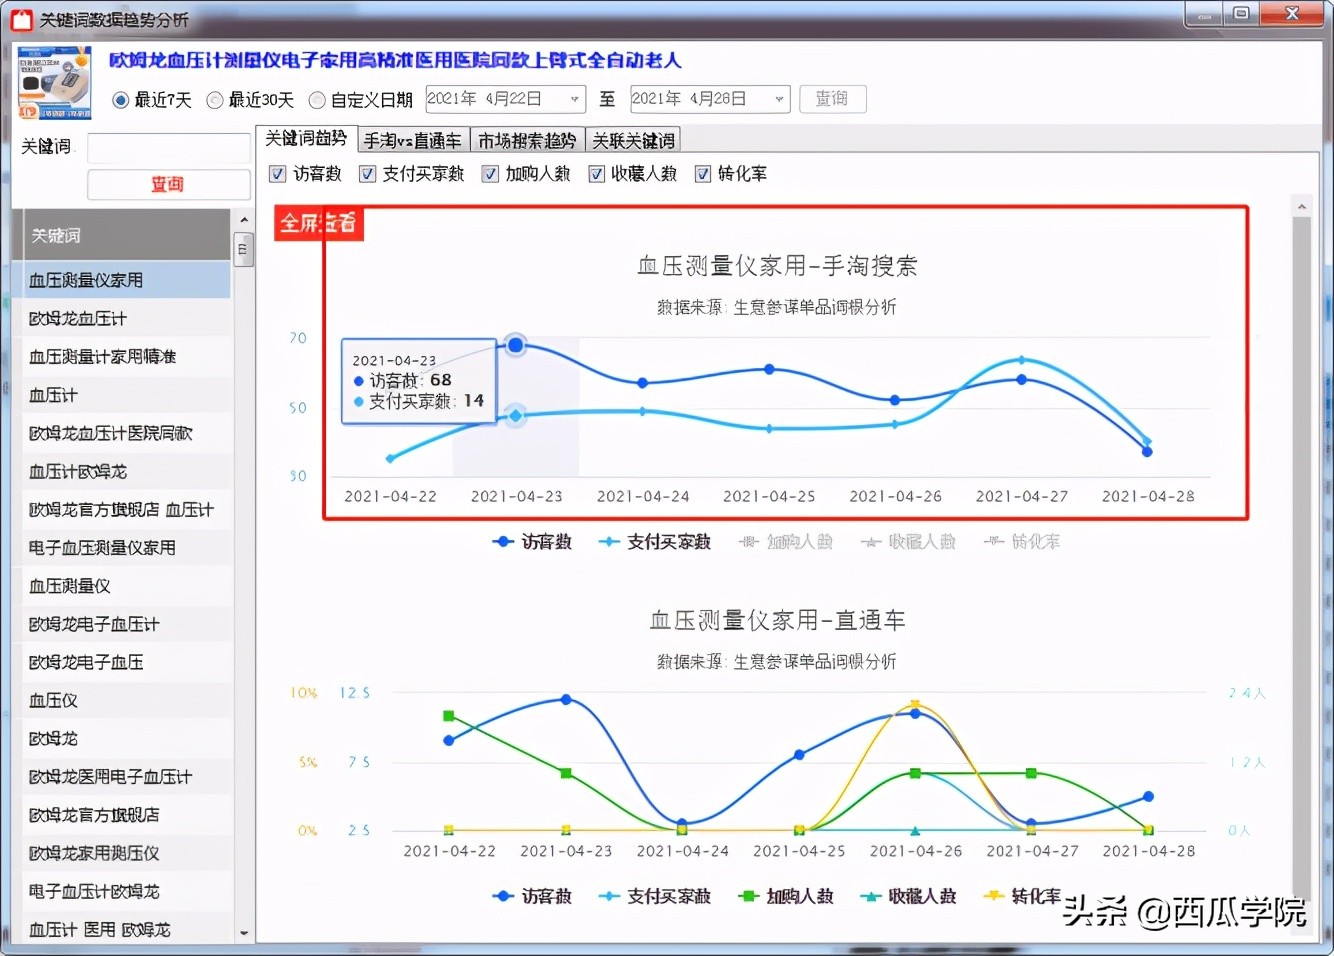
Task: Toggle 访客数 legend in 手淘搜索 chart
Action: 532,542
